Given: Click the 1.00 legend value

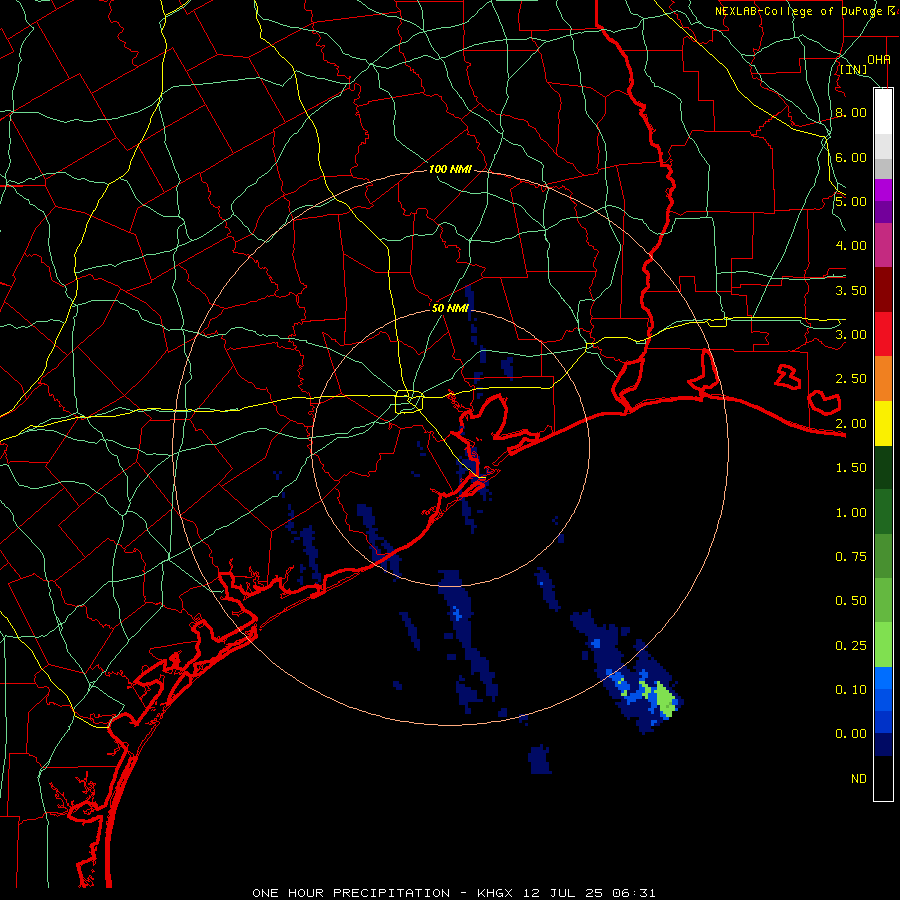Looking at the screenshot, I should tap(851, 513).
